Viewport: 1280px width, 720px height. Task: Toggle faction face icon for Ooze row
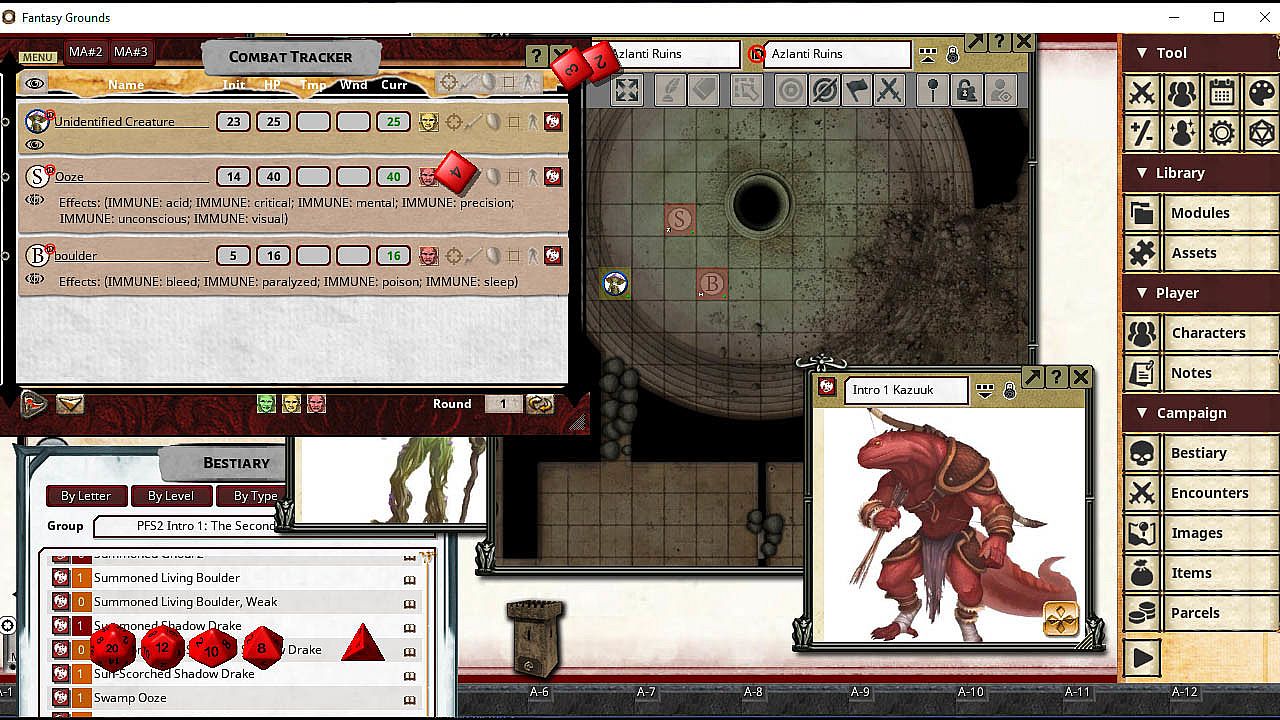point(428,177)
